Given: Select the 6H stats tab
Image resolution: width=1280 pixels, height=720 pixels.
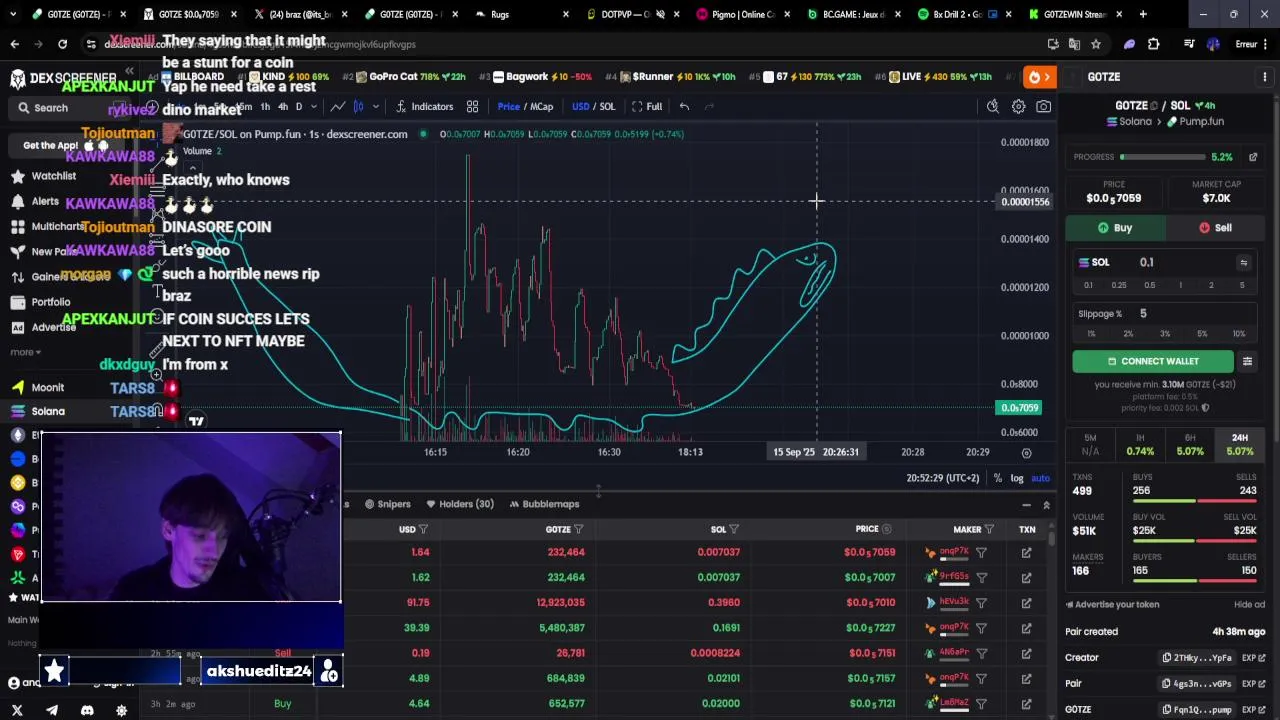Looking at the screenshot, I should 1190,444.
